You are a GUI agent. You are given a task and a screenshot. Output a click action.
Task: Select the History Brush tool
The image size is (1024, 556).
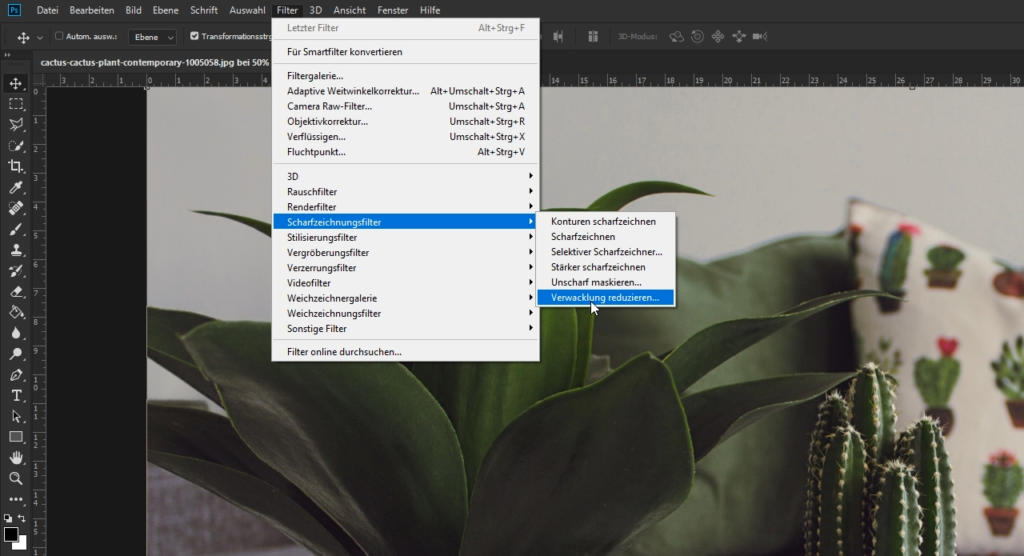coord(16,271)
